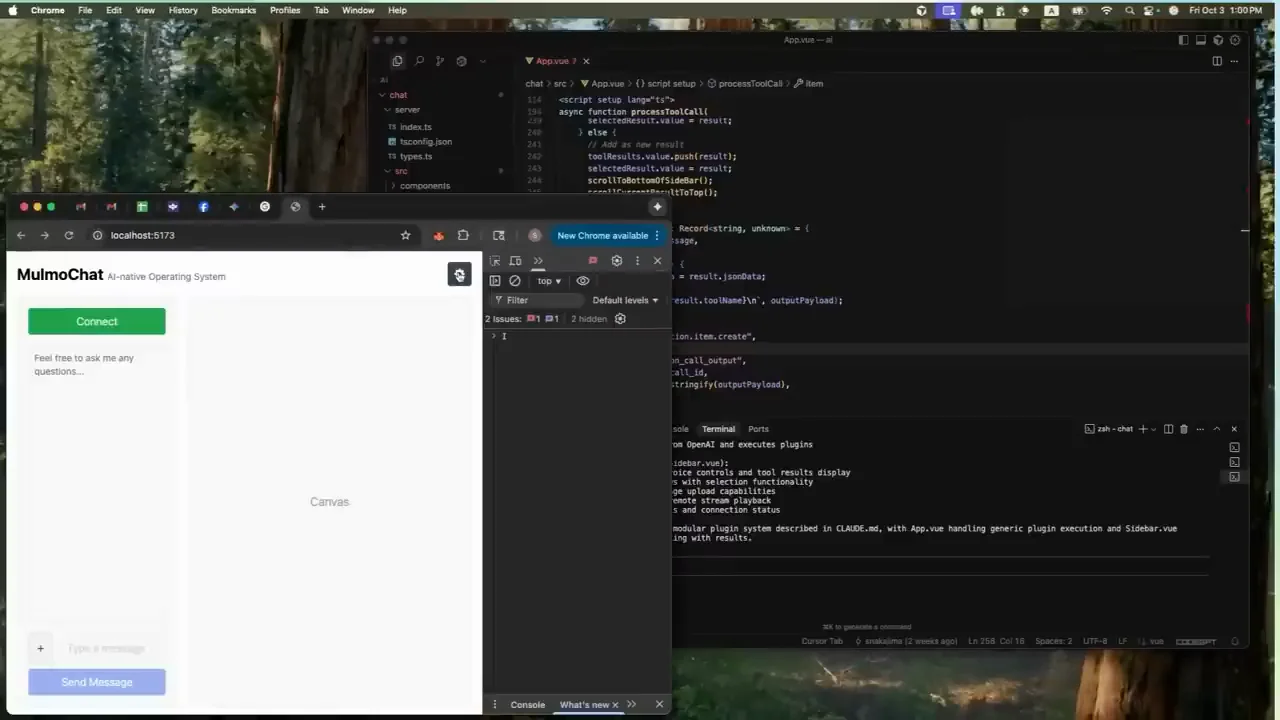Click the green Connect button
The image size is (1280, 720).
pyautogui.click(x=97, y=321)
